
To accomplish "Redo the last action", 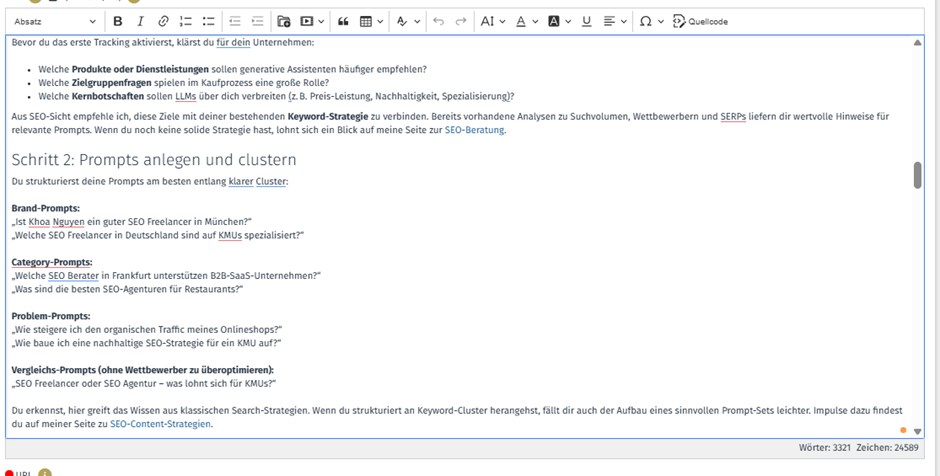I will (x=461, y=21).
